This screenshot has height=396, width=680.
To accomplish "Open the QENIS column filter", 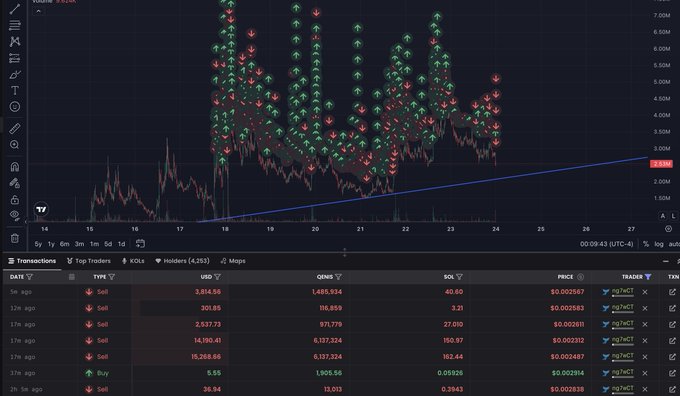I will click(338, 277).
